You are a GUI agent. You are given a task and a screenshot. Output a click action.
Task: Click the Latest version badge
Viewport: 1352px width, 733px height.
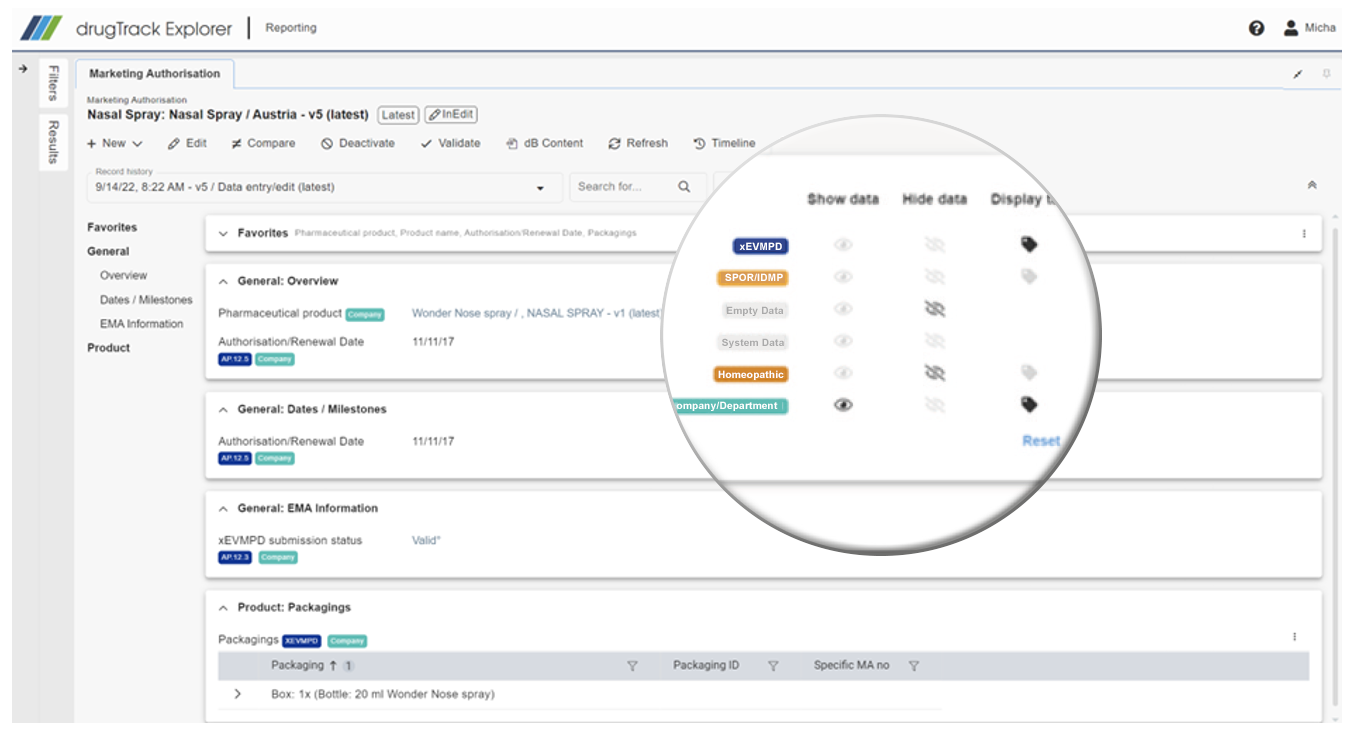398,115
